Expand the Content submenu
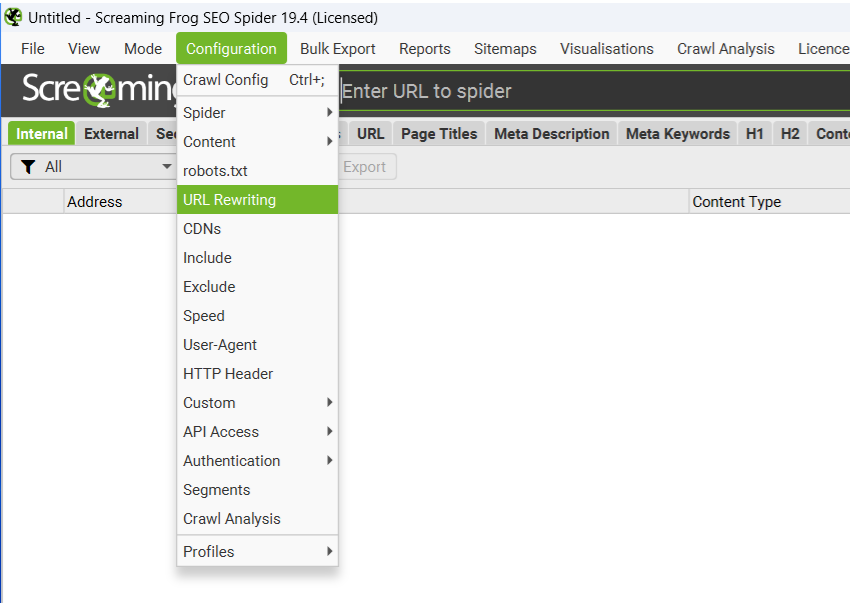Screen dimensions: 850x603 [x=257, y=142]
